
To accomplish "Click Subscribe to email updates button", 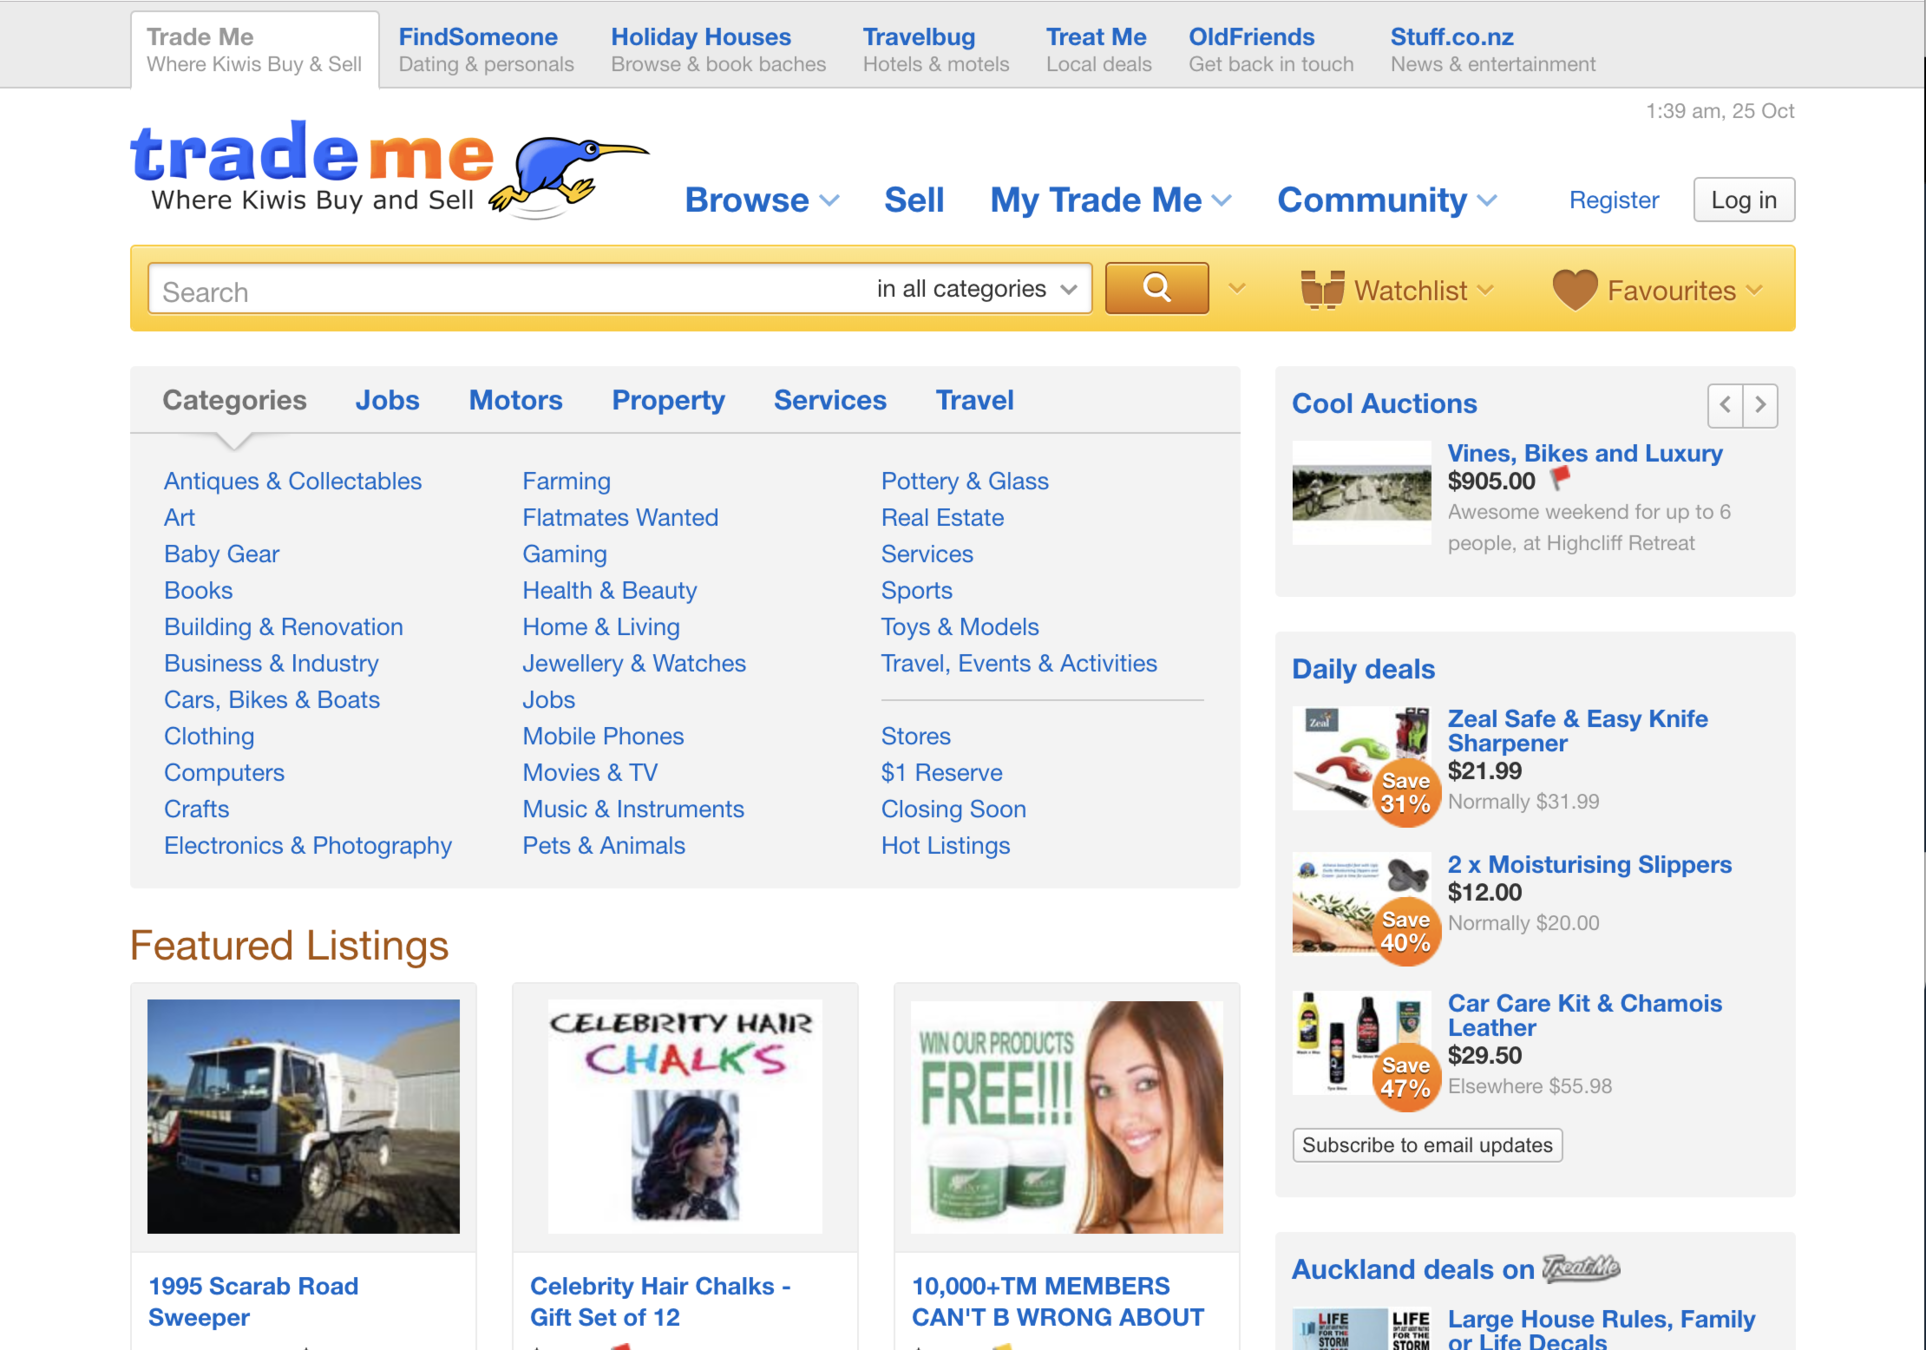I will (x=1427, y=1145).
